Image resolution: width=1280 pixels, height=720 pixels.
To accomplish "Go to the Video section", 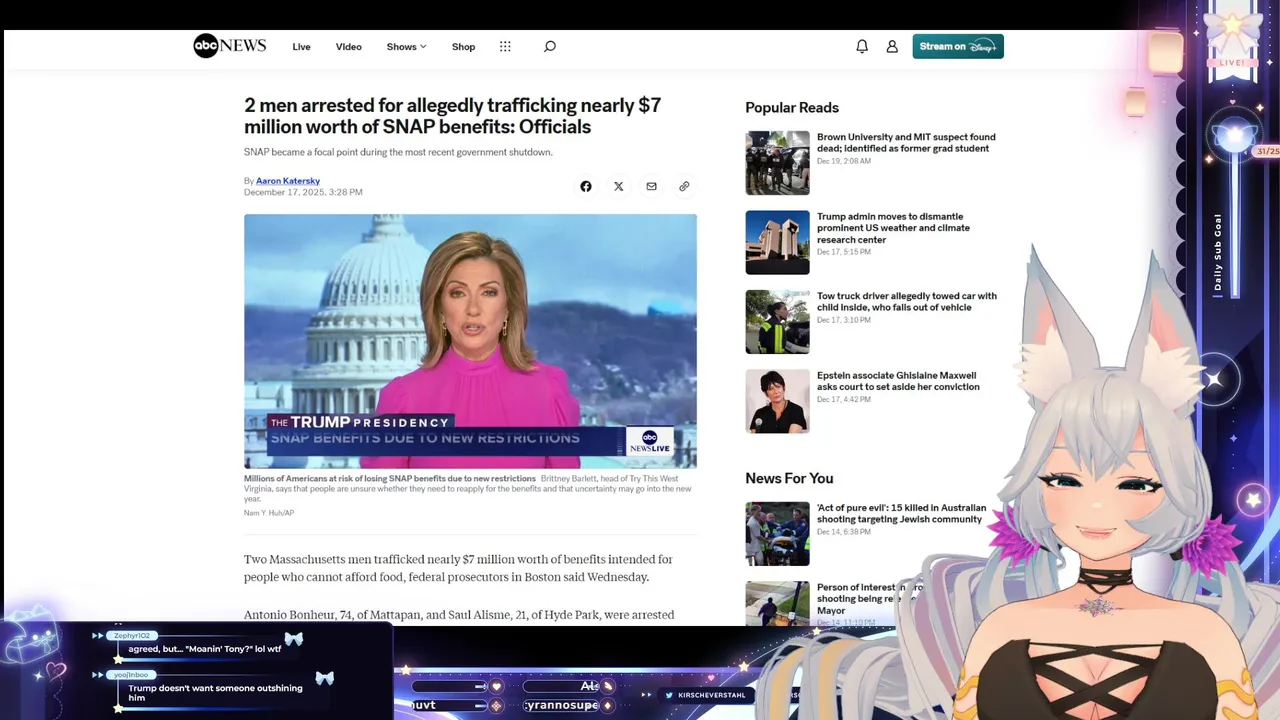I will (x=348, y=47).
